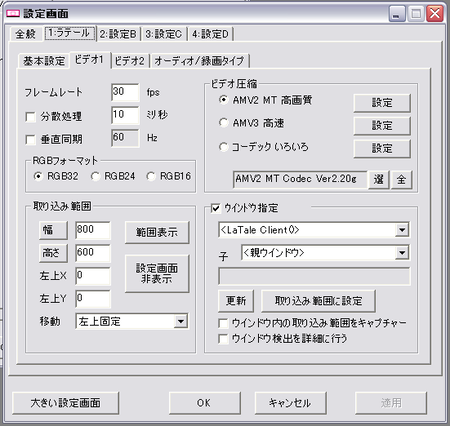Minimize the 設定画面 window

point(397,14)
